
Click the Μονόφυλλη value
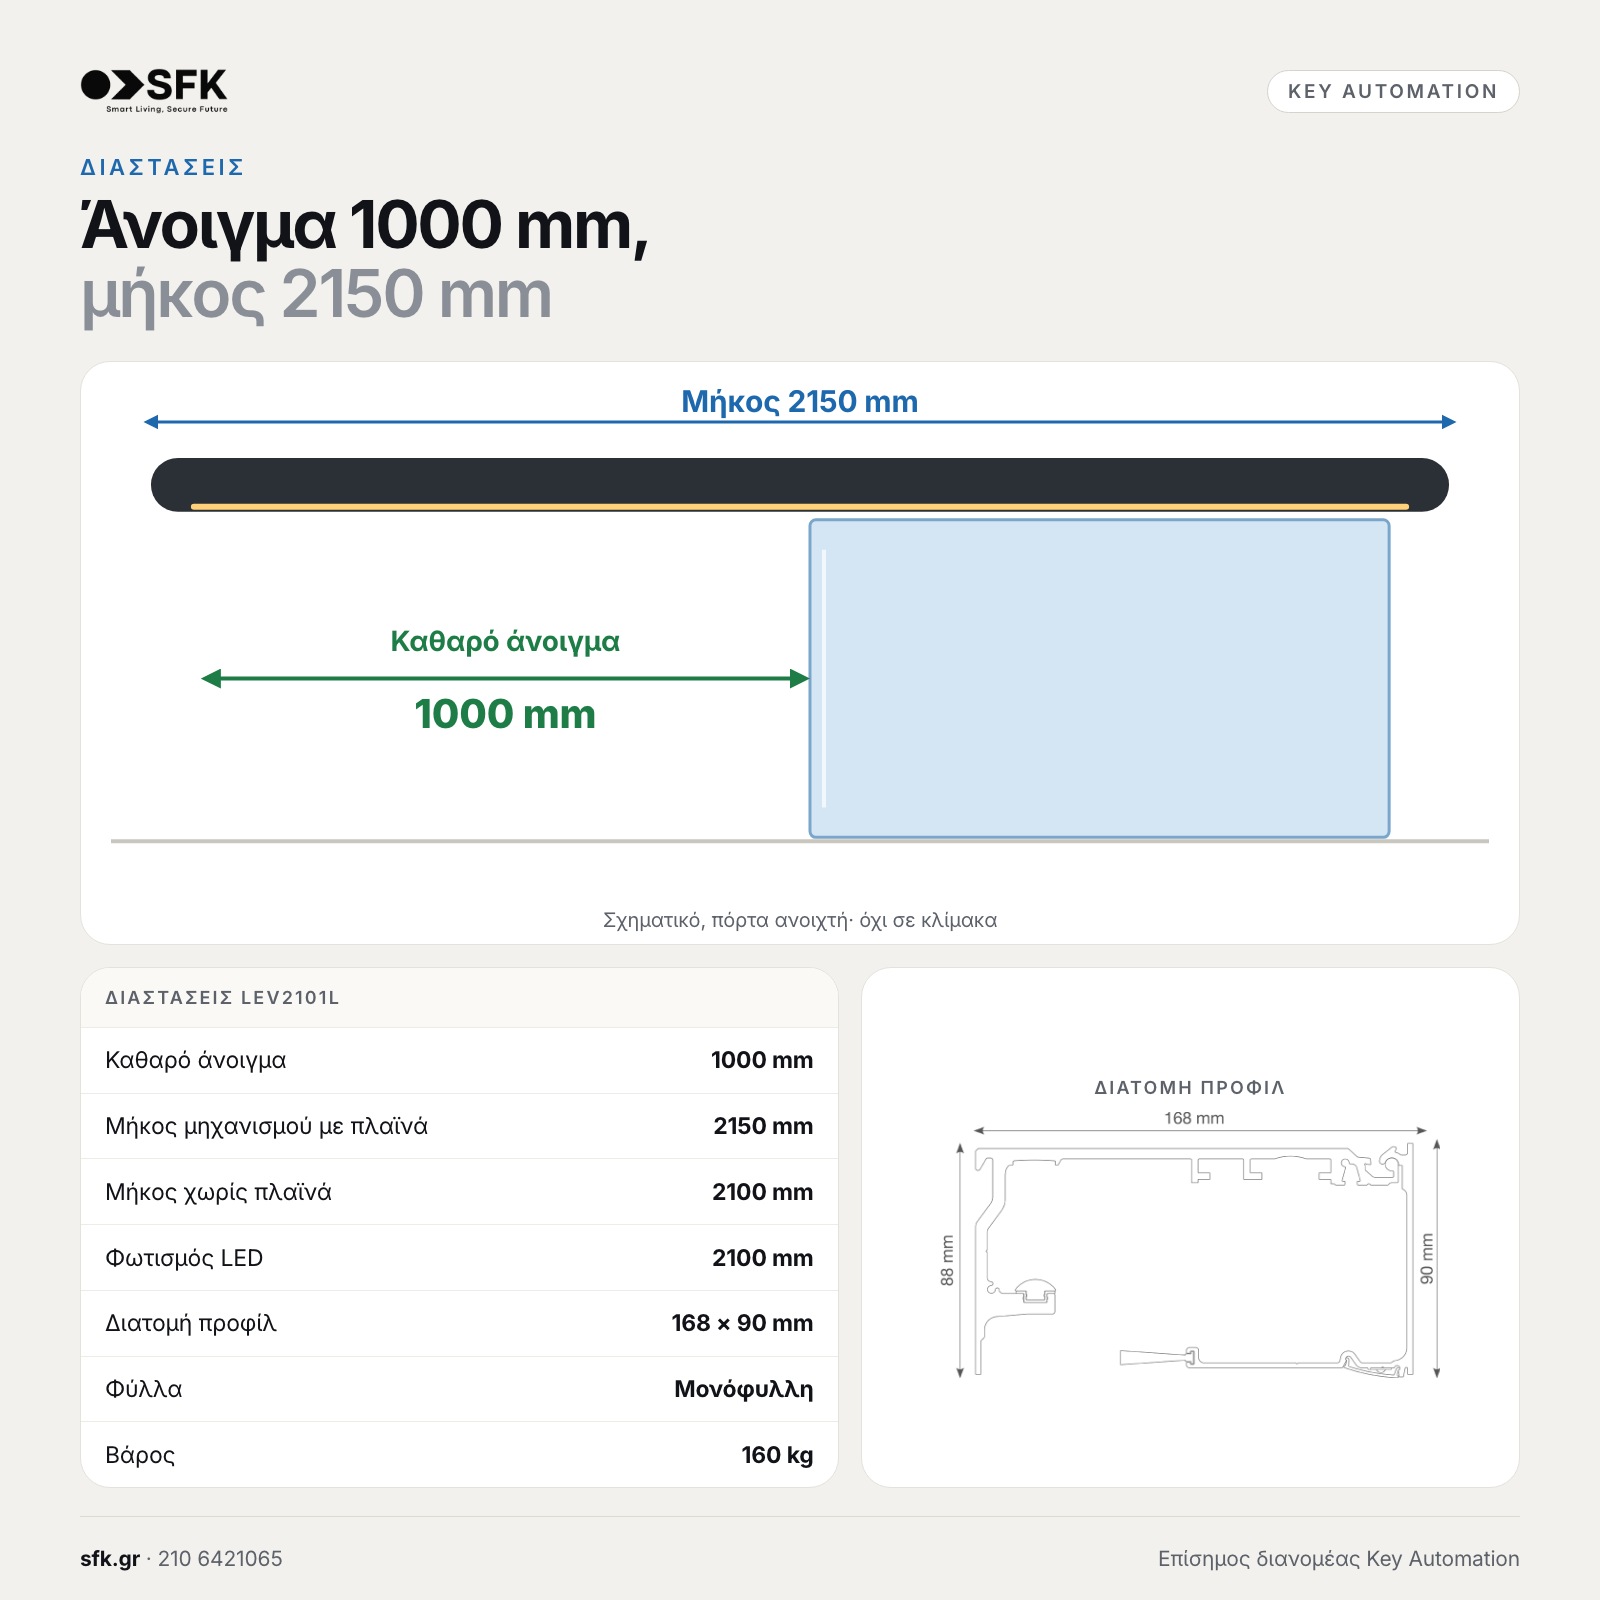(744, 1389)
